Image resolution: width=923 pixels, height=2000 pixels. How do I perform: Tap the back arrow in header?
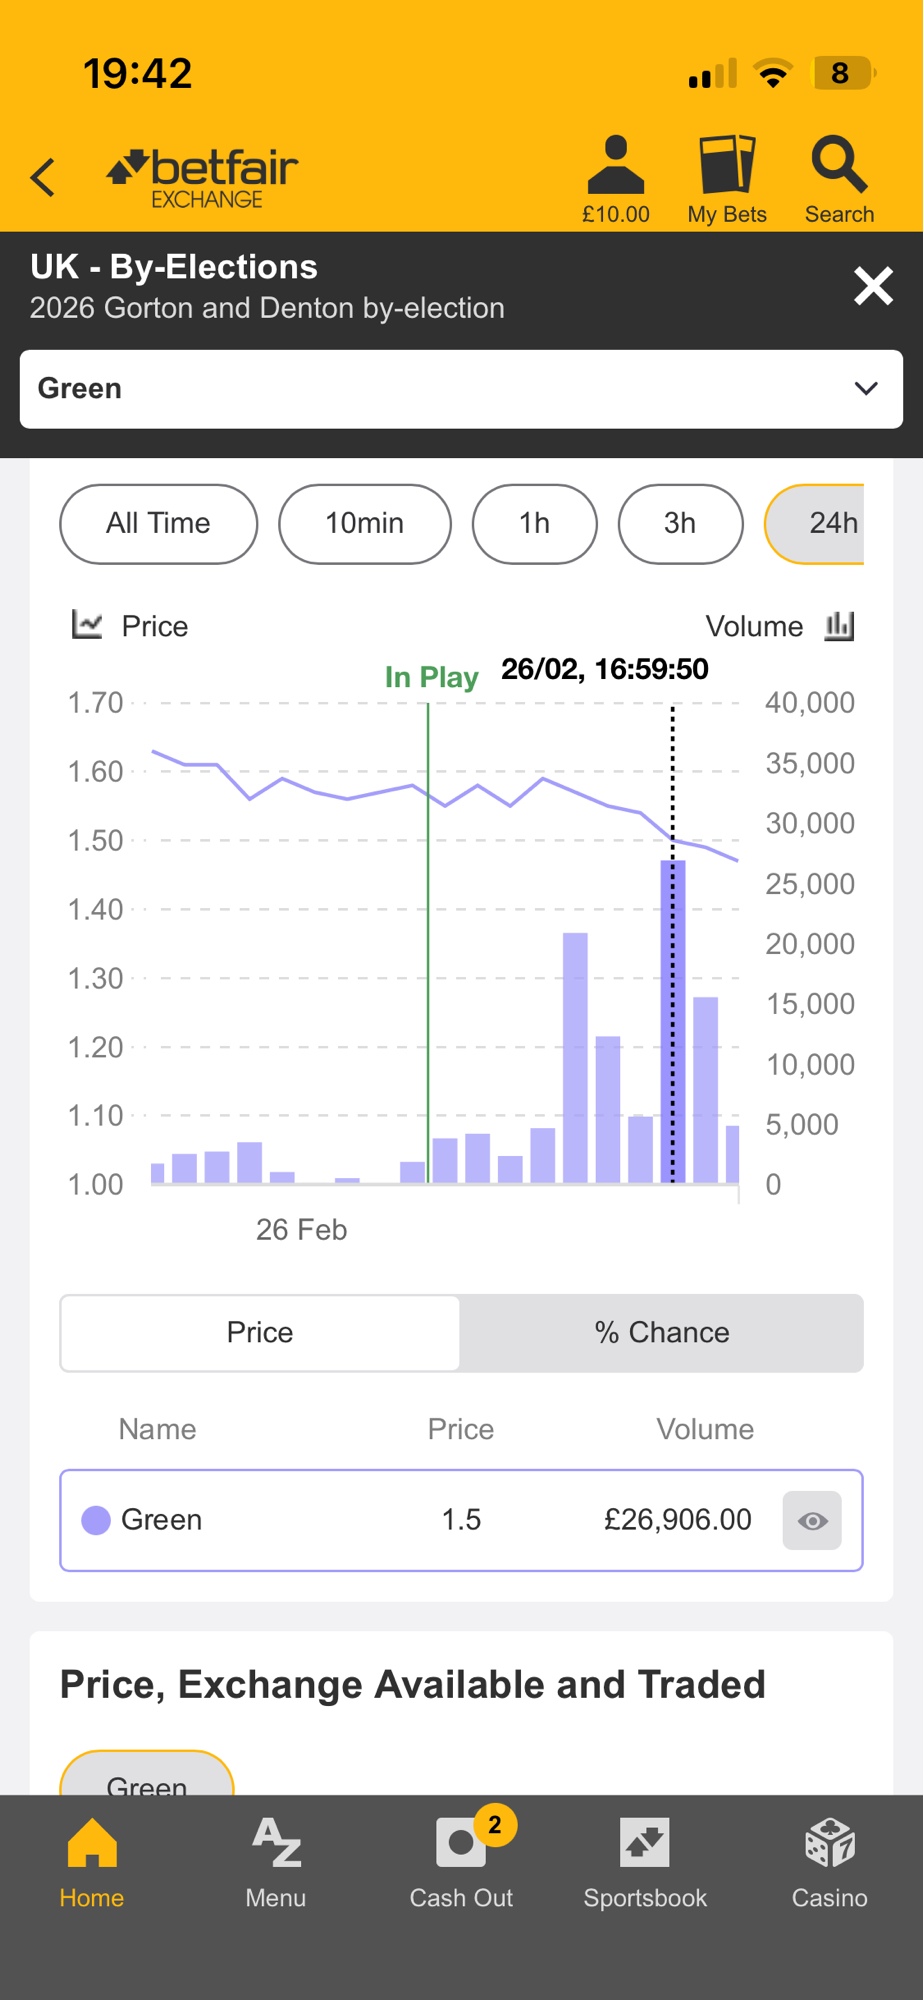click(43, 178)
